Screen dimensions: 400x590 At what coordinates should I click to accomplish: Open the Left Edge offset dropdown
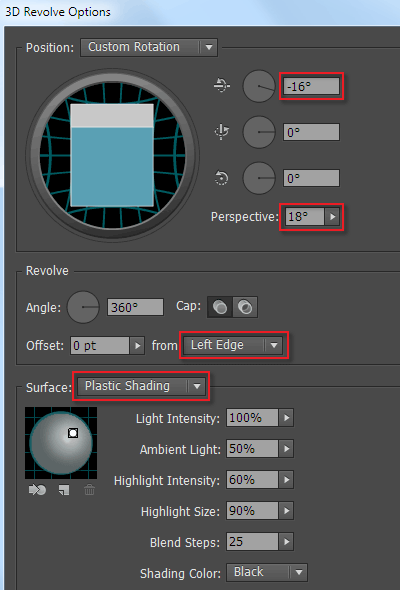[233, 345]
